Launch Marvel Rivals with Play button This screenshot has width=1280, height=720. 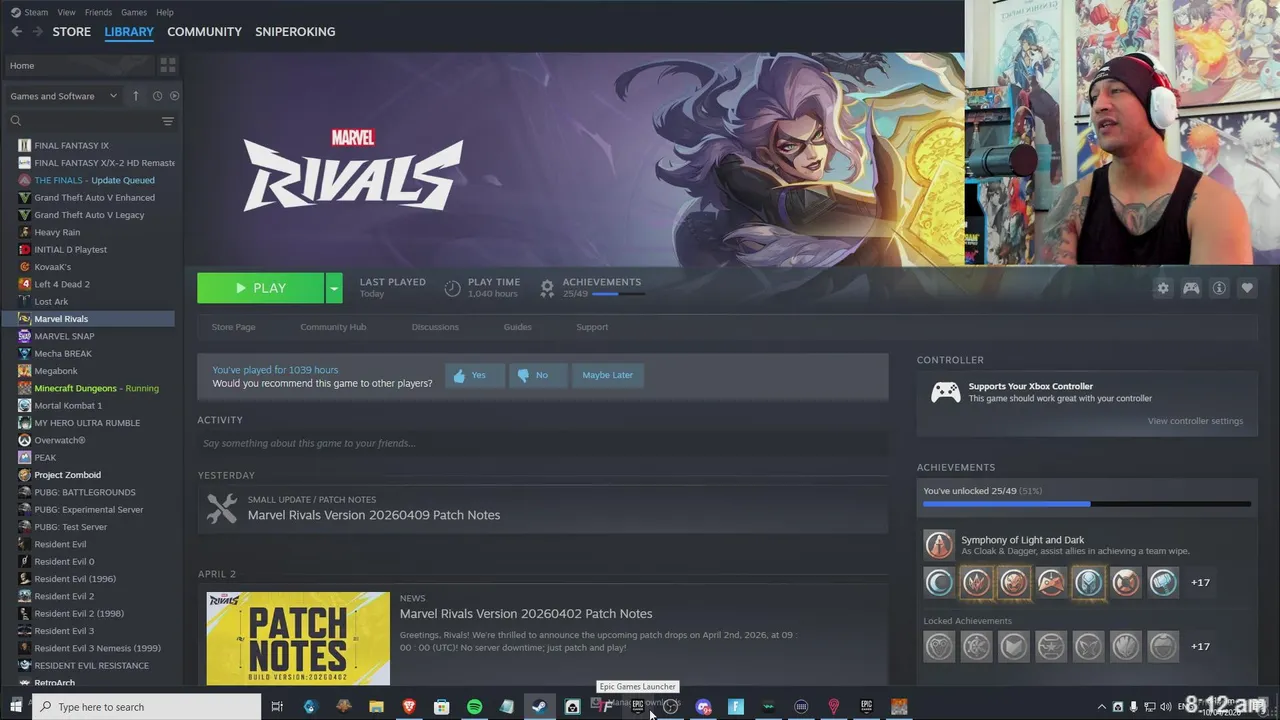tap(260, 288)
